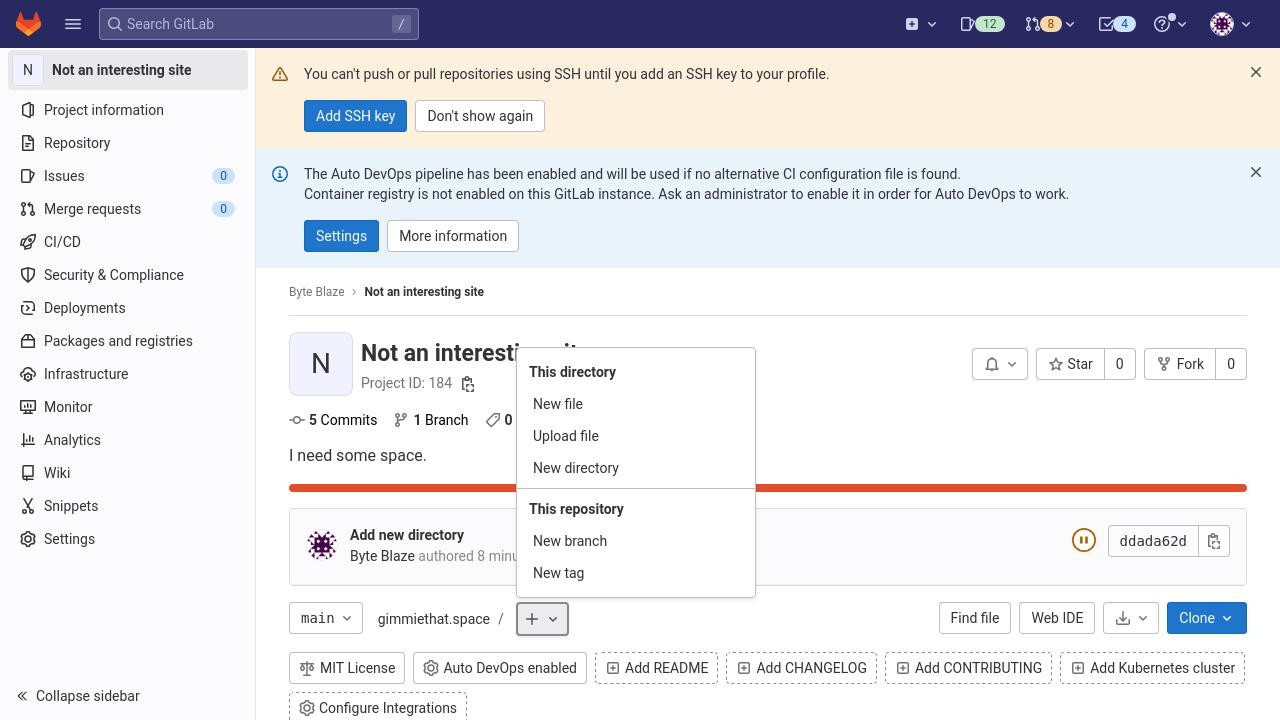1280x720 pixels.
Task: Click the Deployments sidebar icon
Action: click(28, 308)
